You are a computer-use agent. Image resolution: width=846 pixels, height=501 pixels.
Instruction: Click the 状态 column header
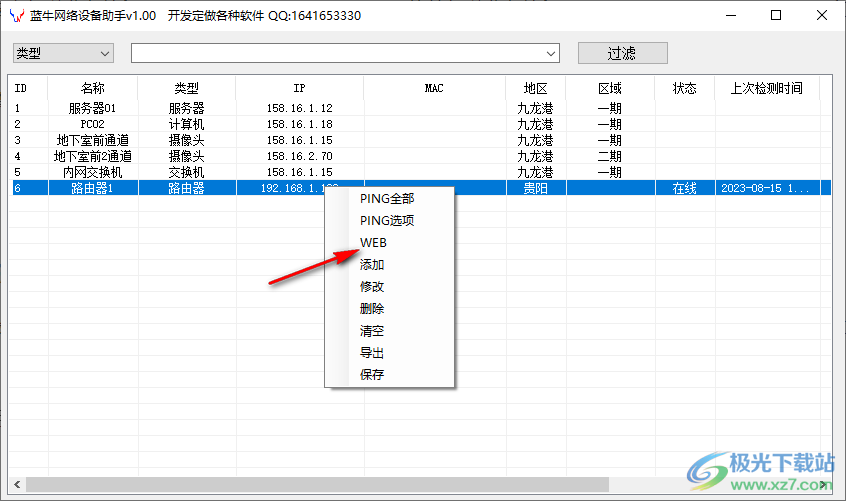click(x=684, y=88)
